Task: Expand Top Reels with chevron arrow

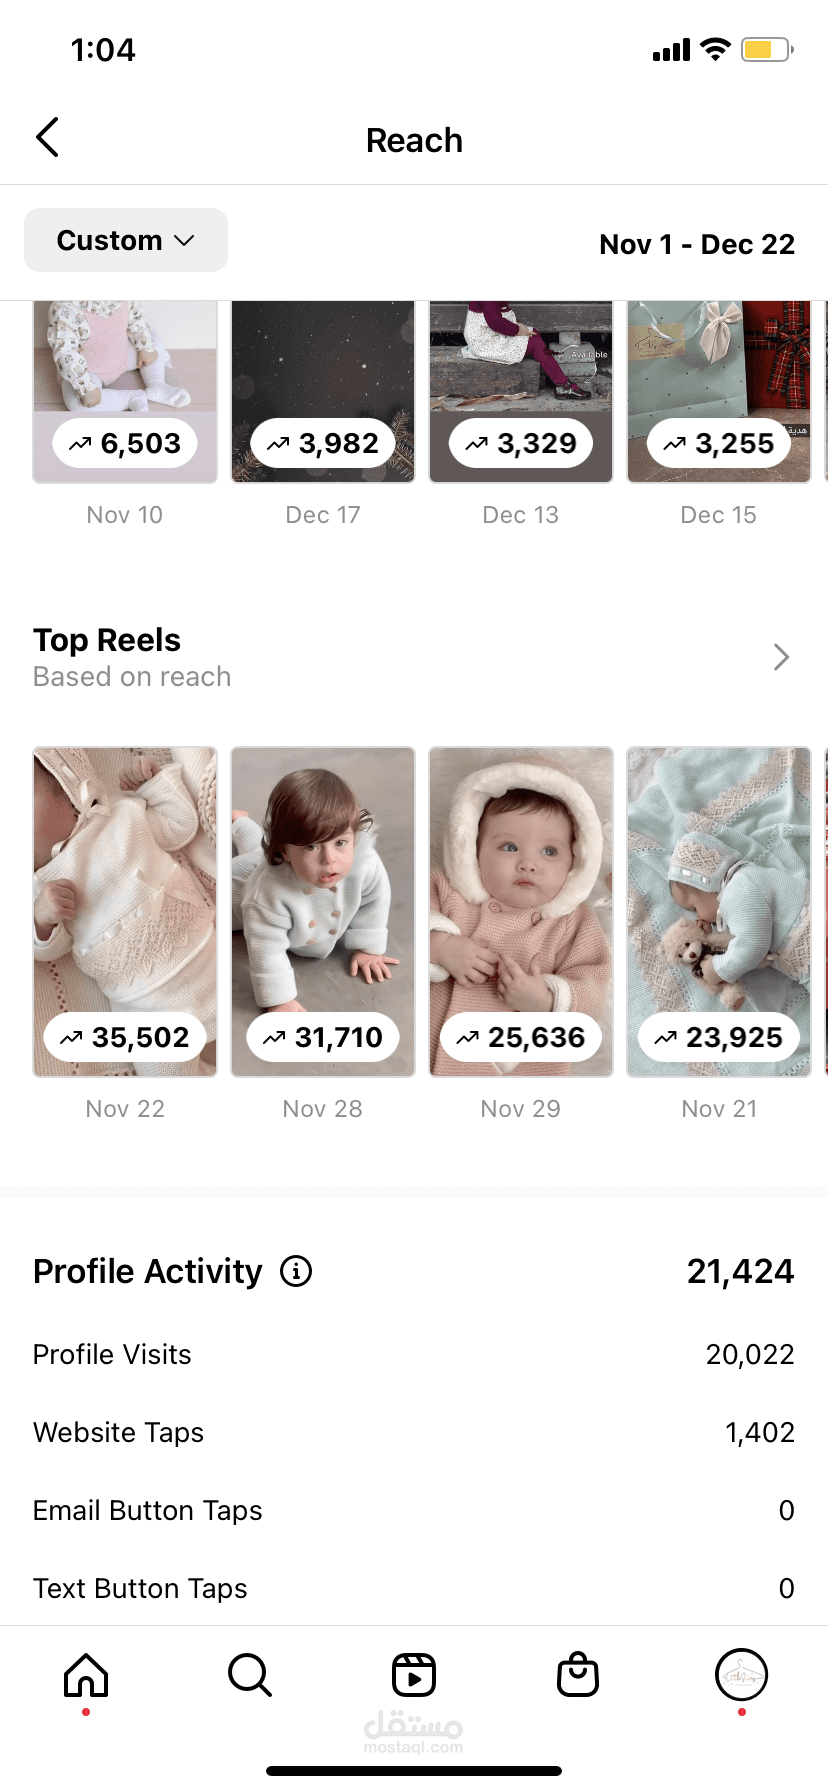Action: [x=781, y=657]
